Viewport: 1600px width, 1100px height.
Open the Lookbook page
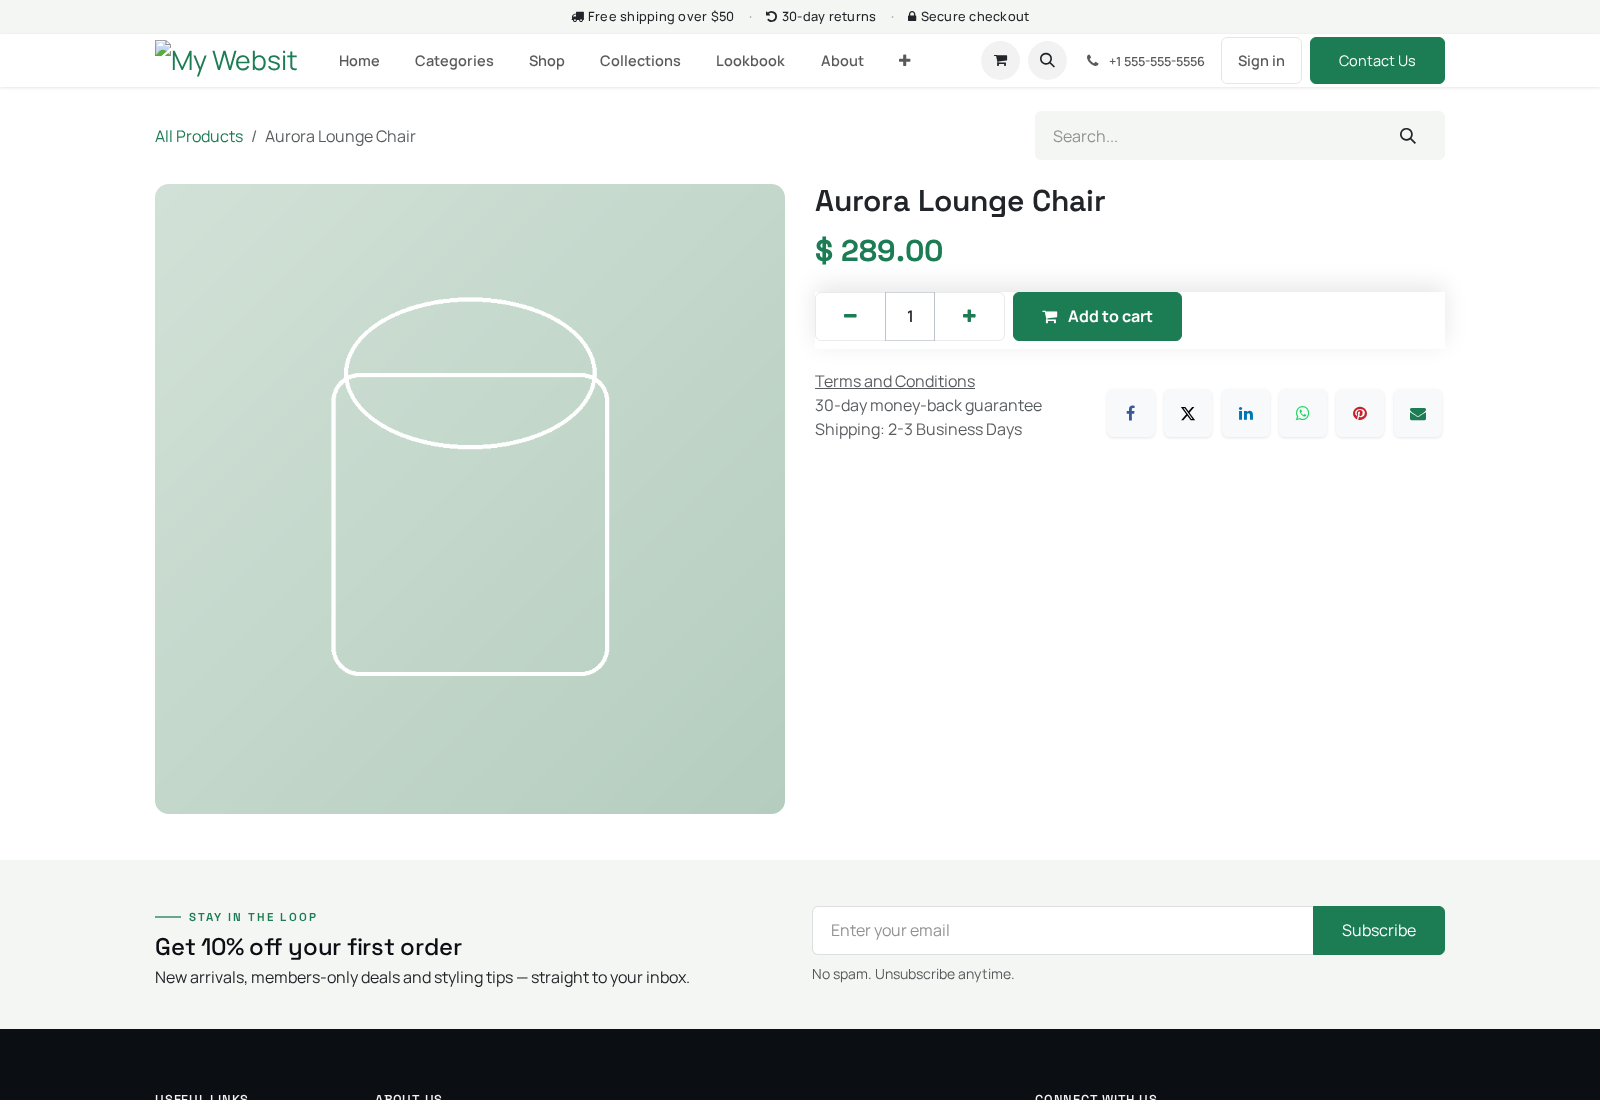(x=750, y=61)
